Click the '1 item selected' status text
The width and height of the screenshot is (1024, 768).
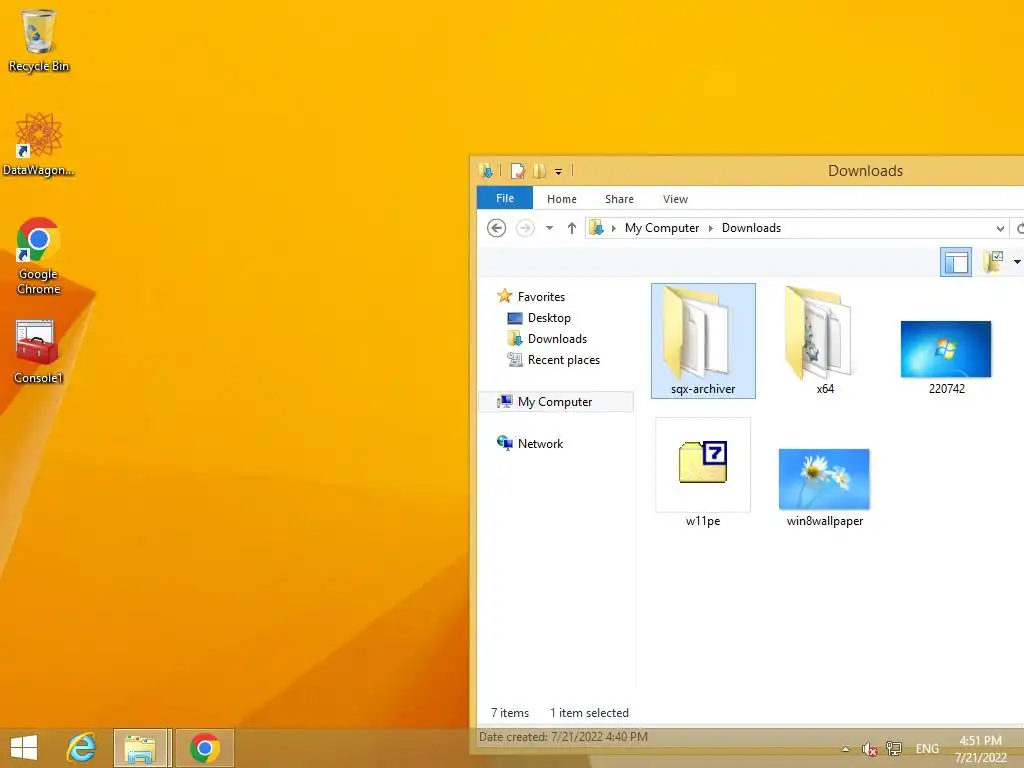click(589, 713)
